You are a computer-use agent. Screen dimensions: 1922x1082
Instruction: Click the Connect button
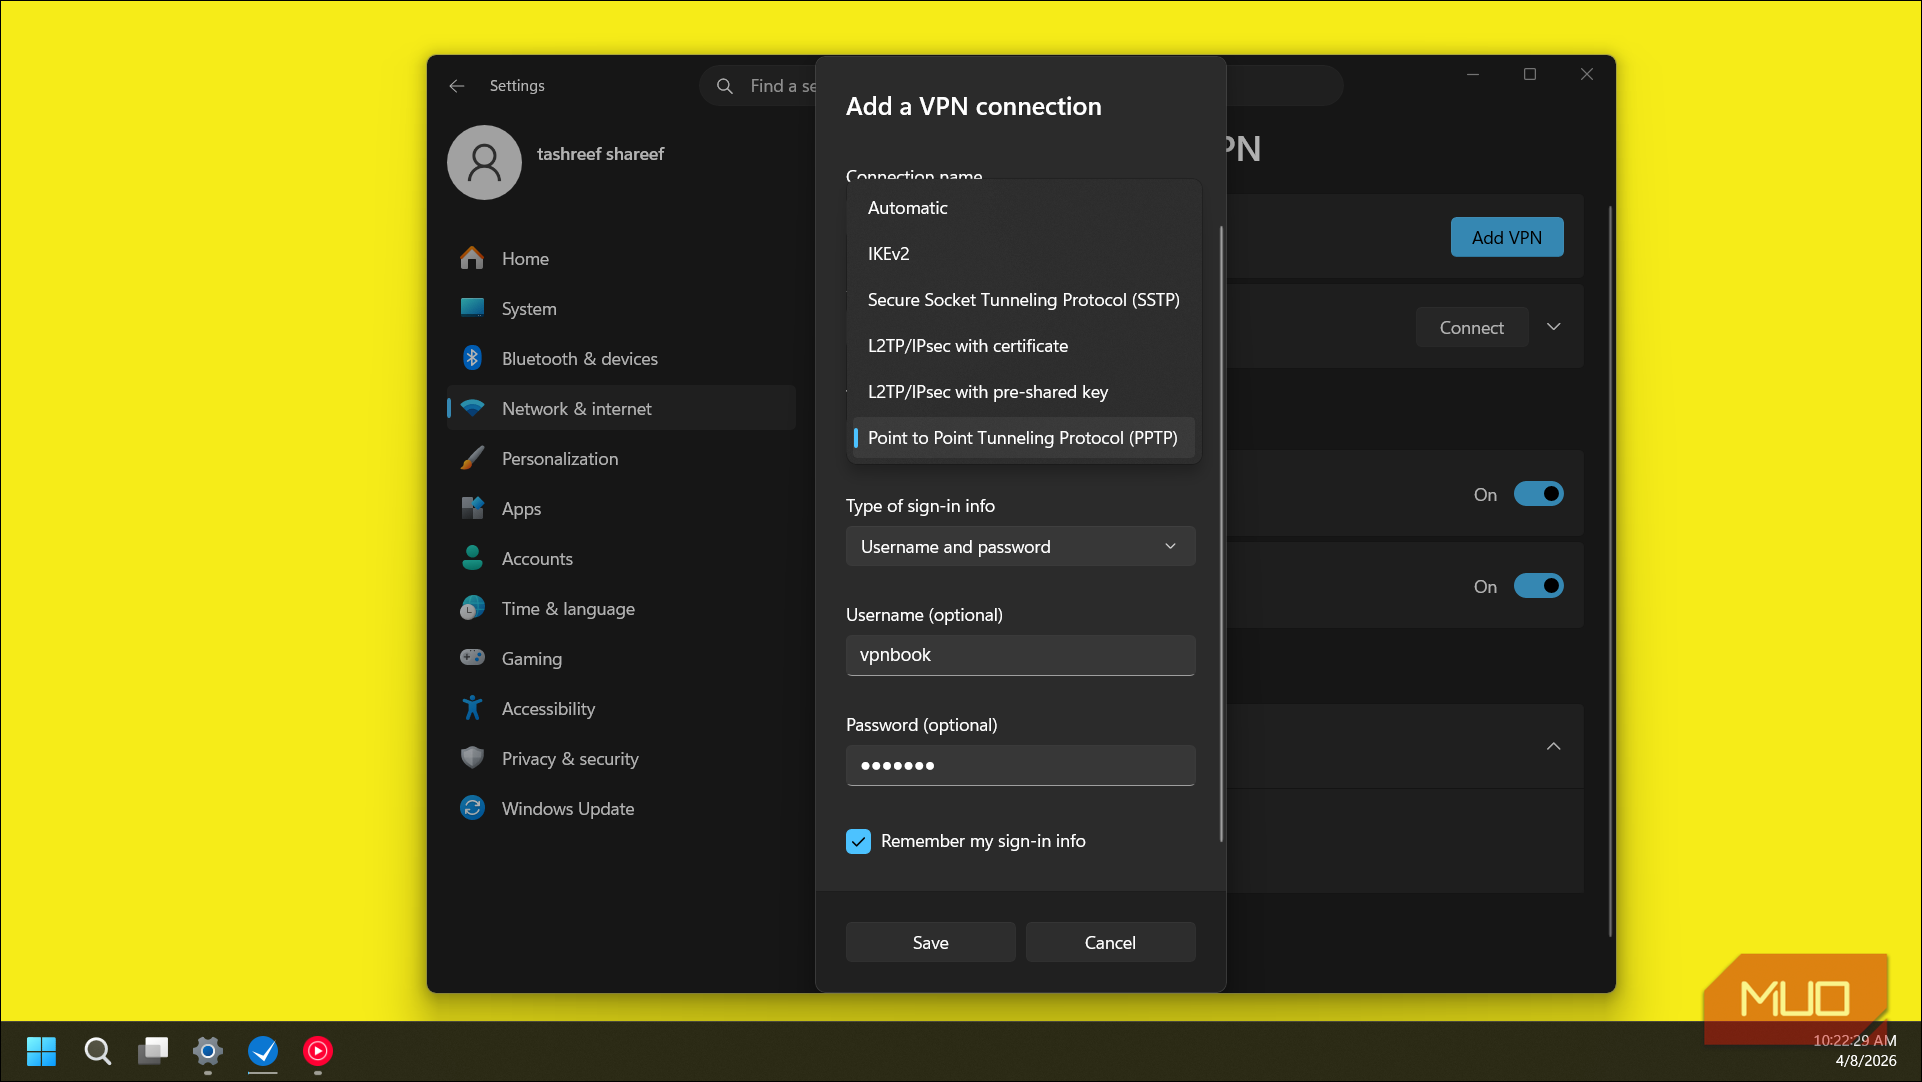pos(1471,327)
